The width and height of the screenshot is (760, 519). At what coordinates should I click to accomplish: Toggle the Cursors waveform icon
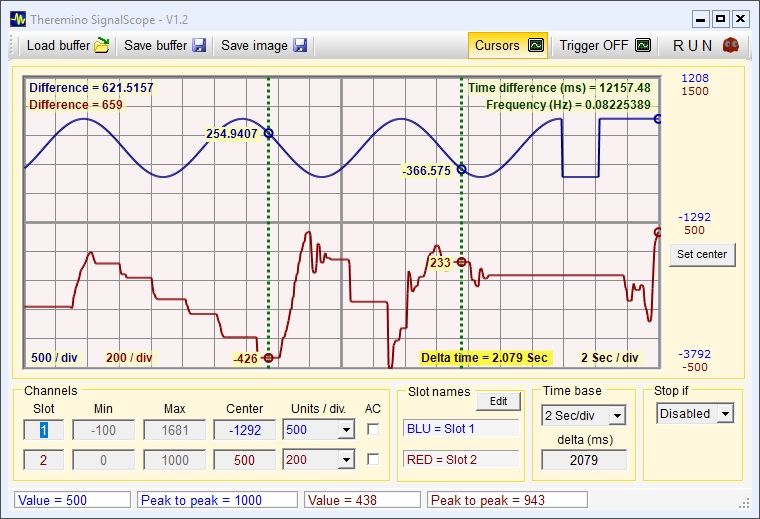[536, 45]
